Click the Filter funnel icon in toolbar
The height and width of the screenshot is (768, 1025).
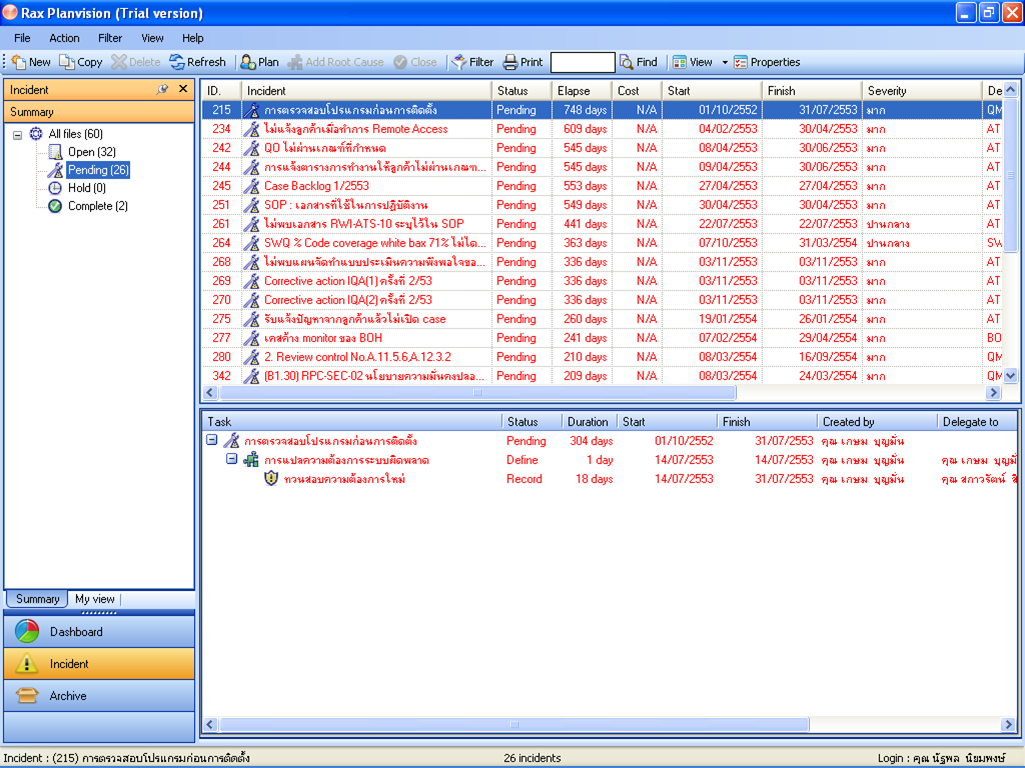click(x=459, y=62)
